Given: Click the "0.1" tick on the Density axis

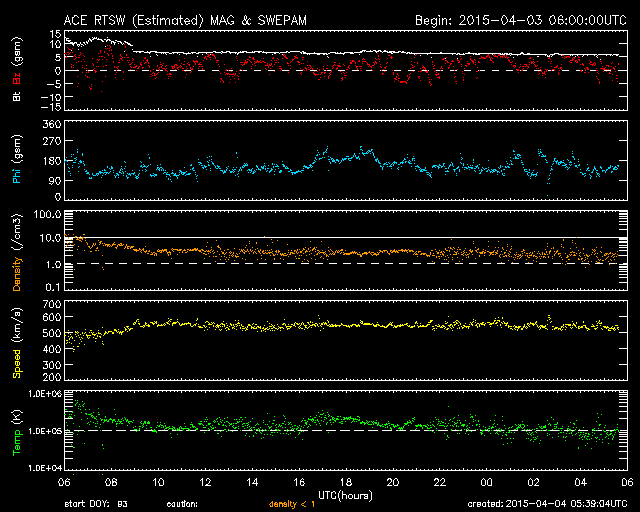Looking at the screenshot, I should (x=53, y=287).
